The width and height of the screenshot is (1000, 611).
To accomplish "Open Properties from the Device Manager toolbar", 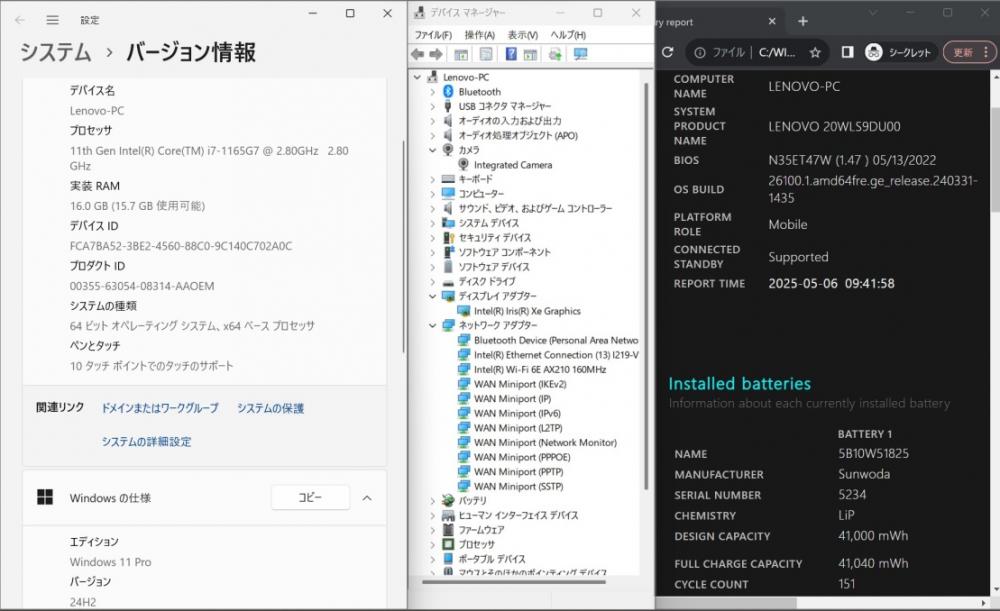I will tap(486, 54).
